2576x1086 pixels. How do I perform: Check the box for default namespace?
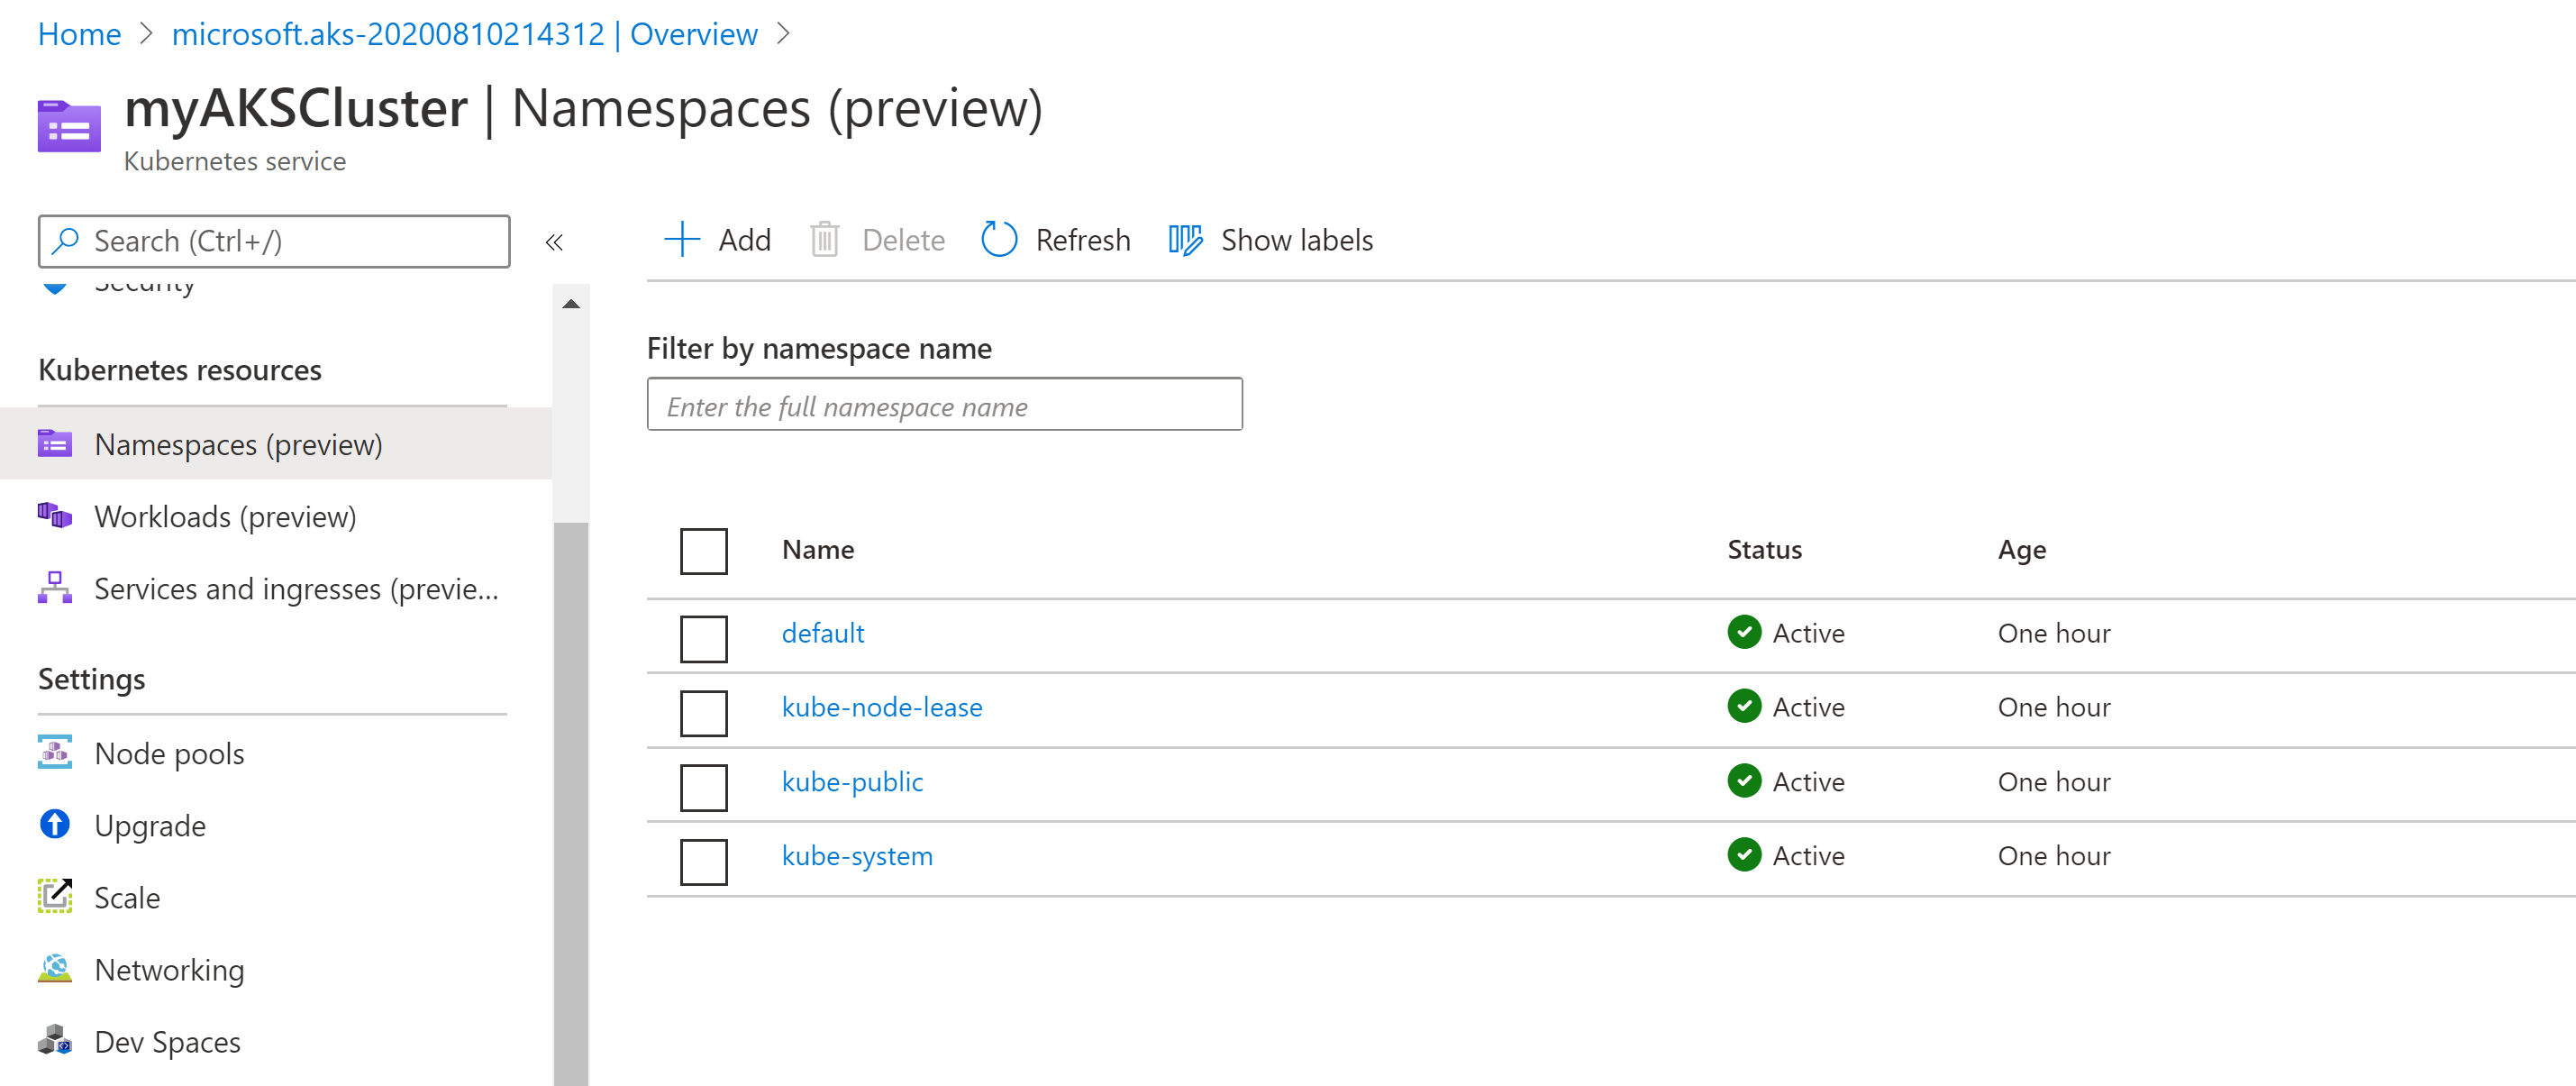click(704, 638)
